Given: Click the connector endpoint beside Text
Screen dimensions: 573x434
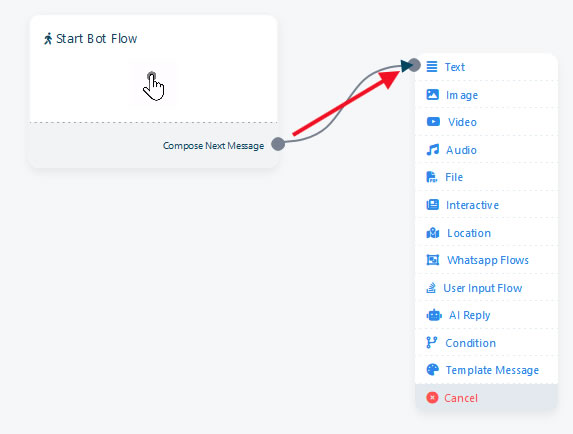Looking at the screenshot, I should point(414,65).
